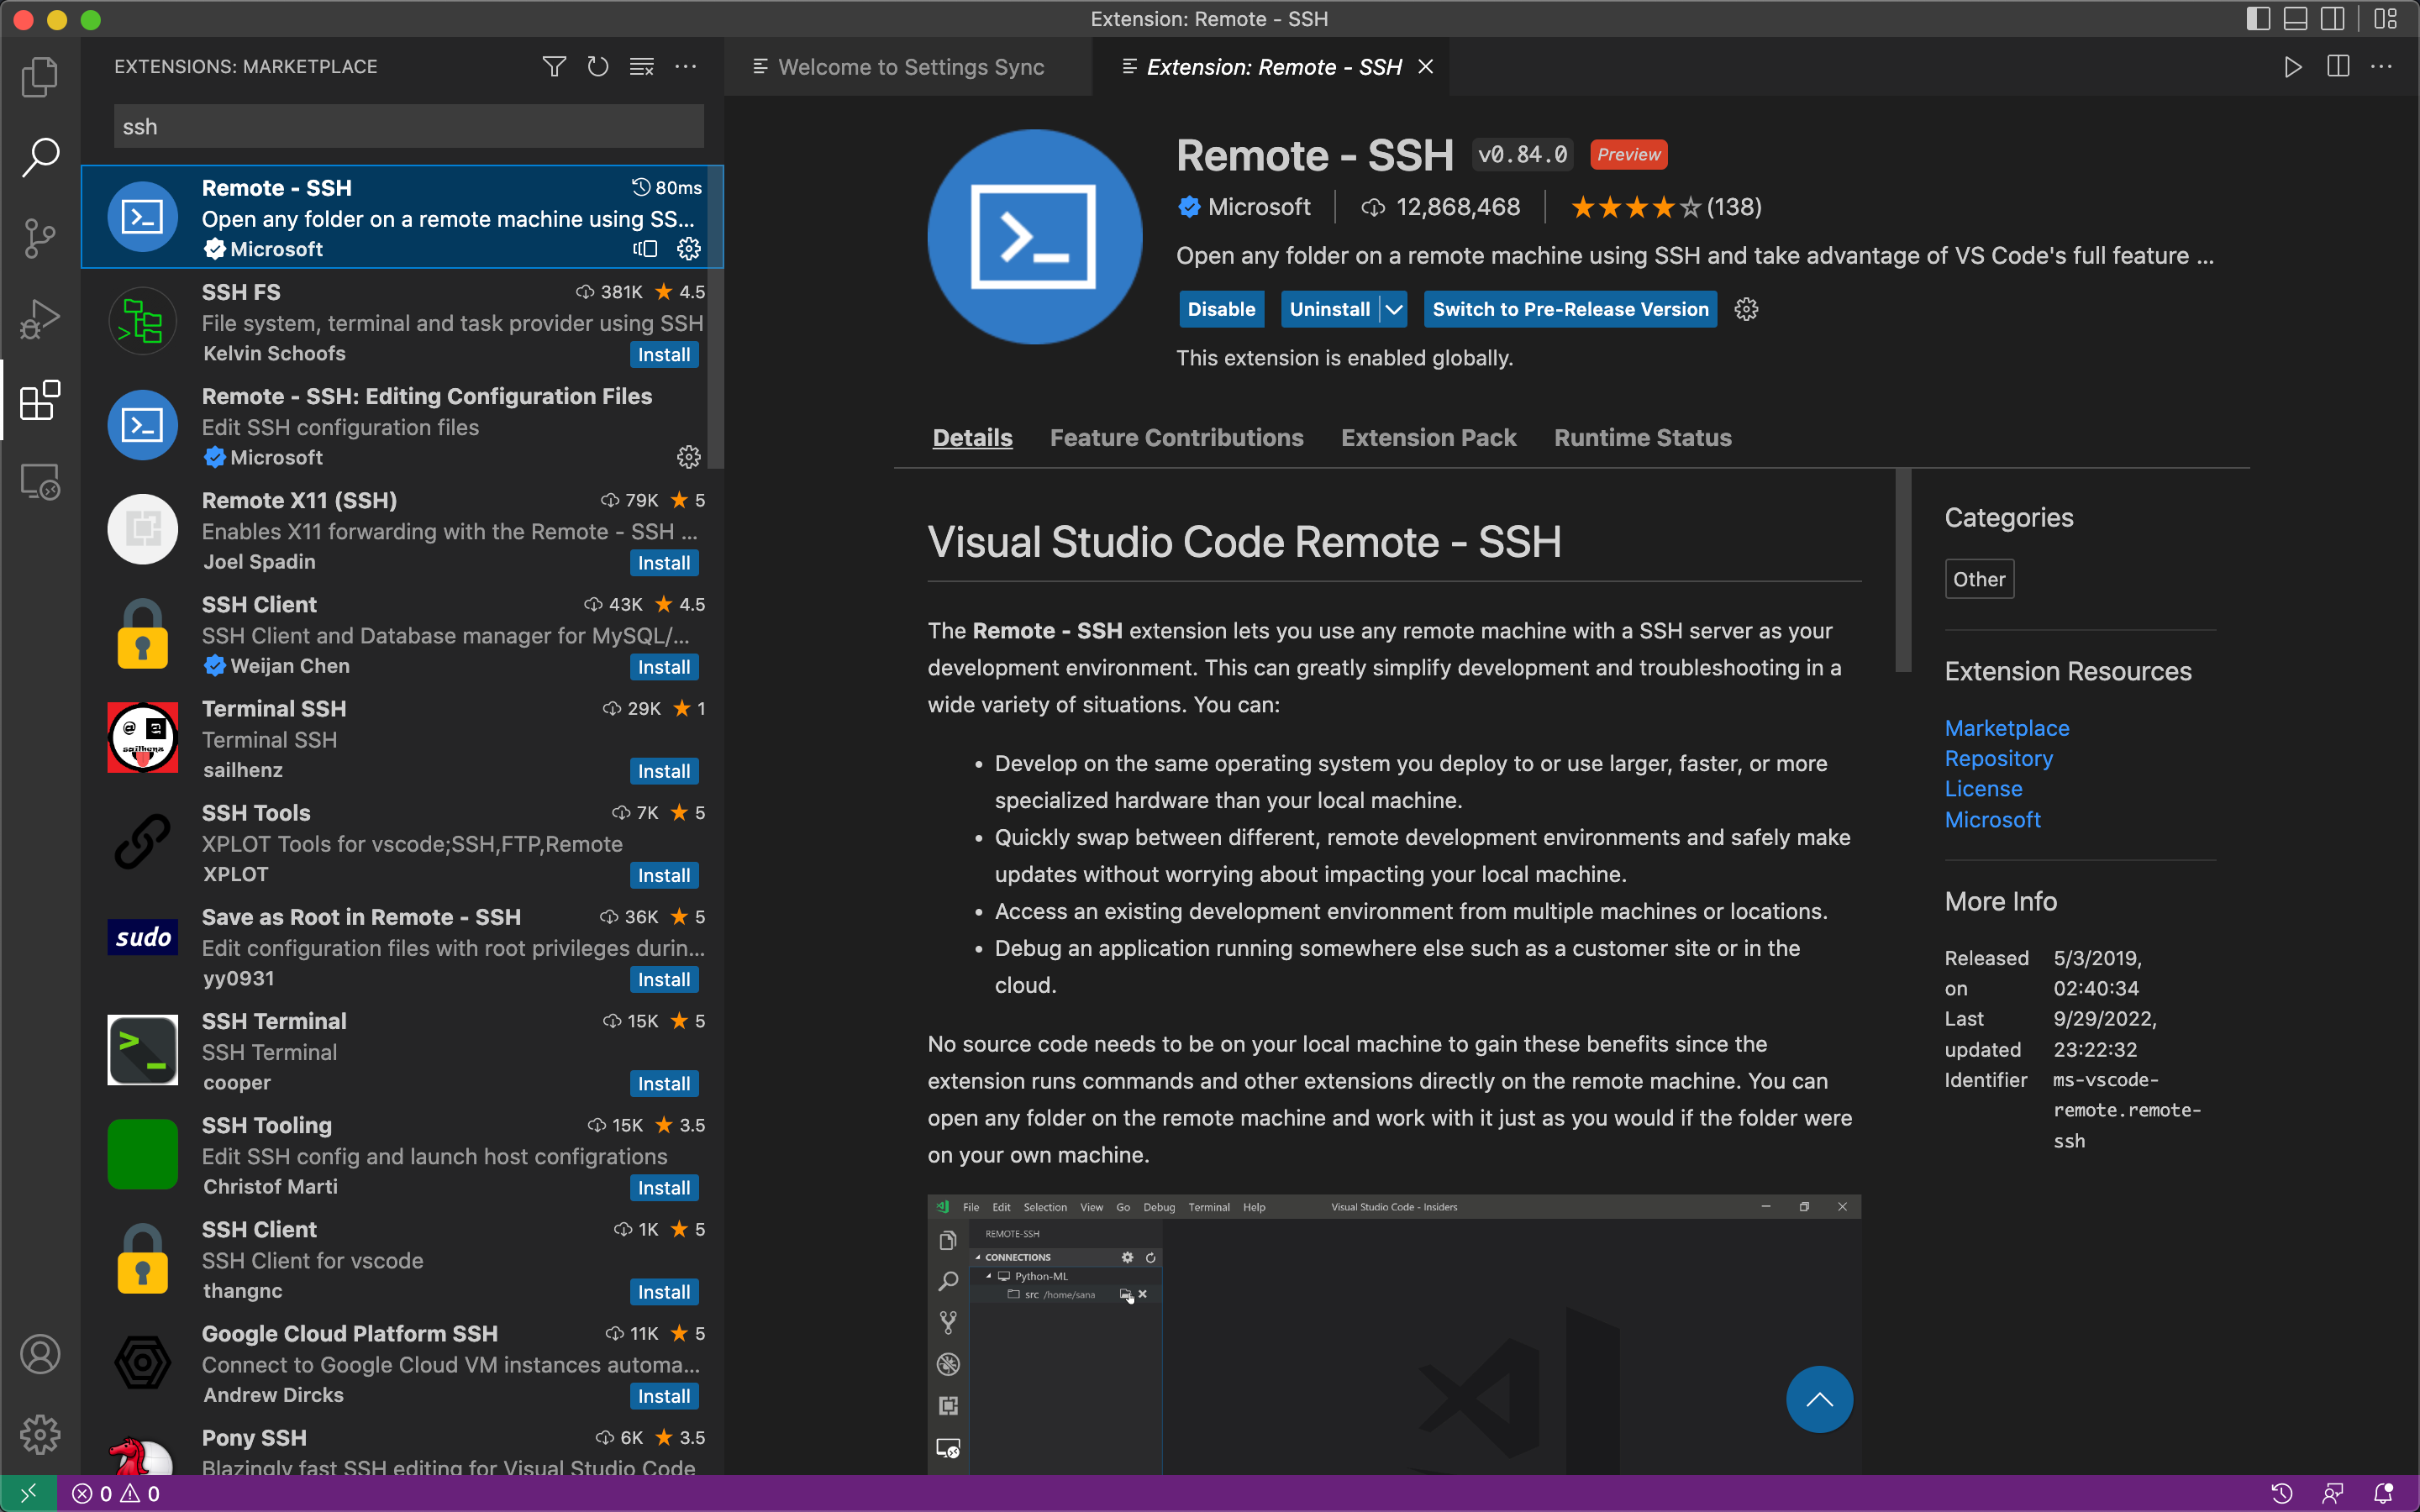The height and width of the screenshot is (1512, 2420).
Task: Toggle the primary side bar layout
Action: click(2258, 19)
